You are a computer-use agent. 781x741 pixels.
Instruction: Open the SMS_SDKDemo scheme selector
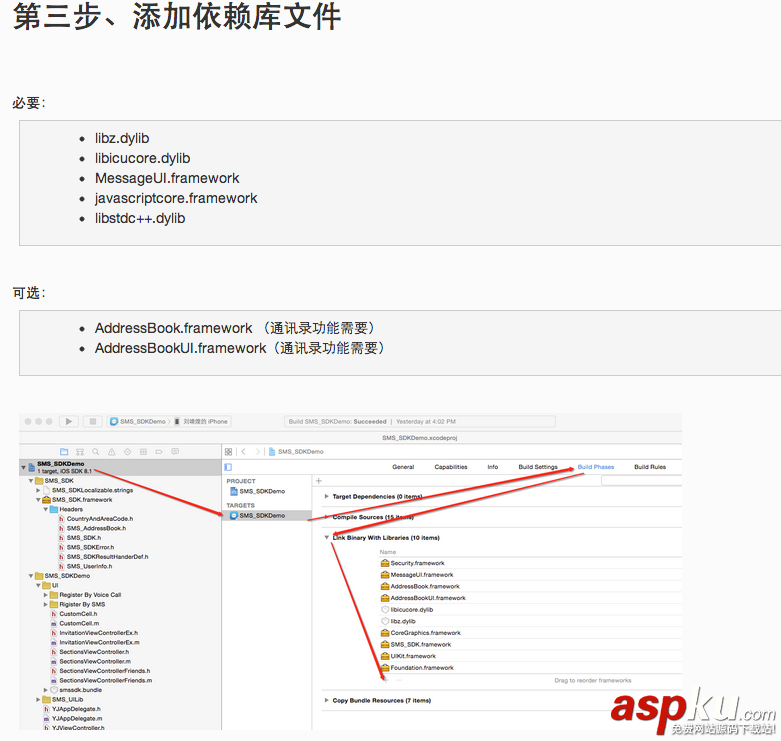pyautogui.click(x=138, y=421)
